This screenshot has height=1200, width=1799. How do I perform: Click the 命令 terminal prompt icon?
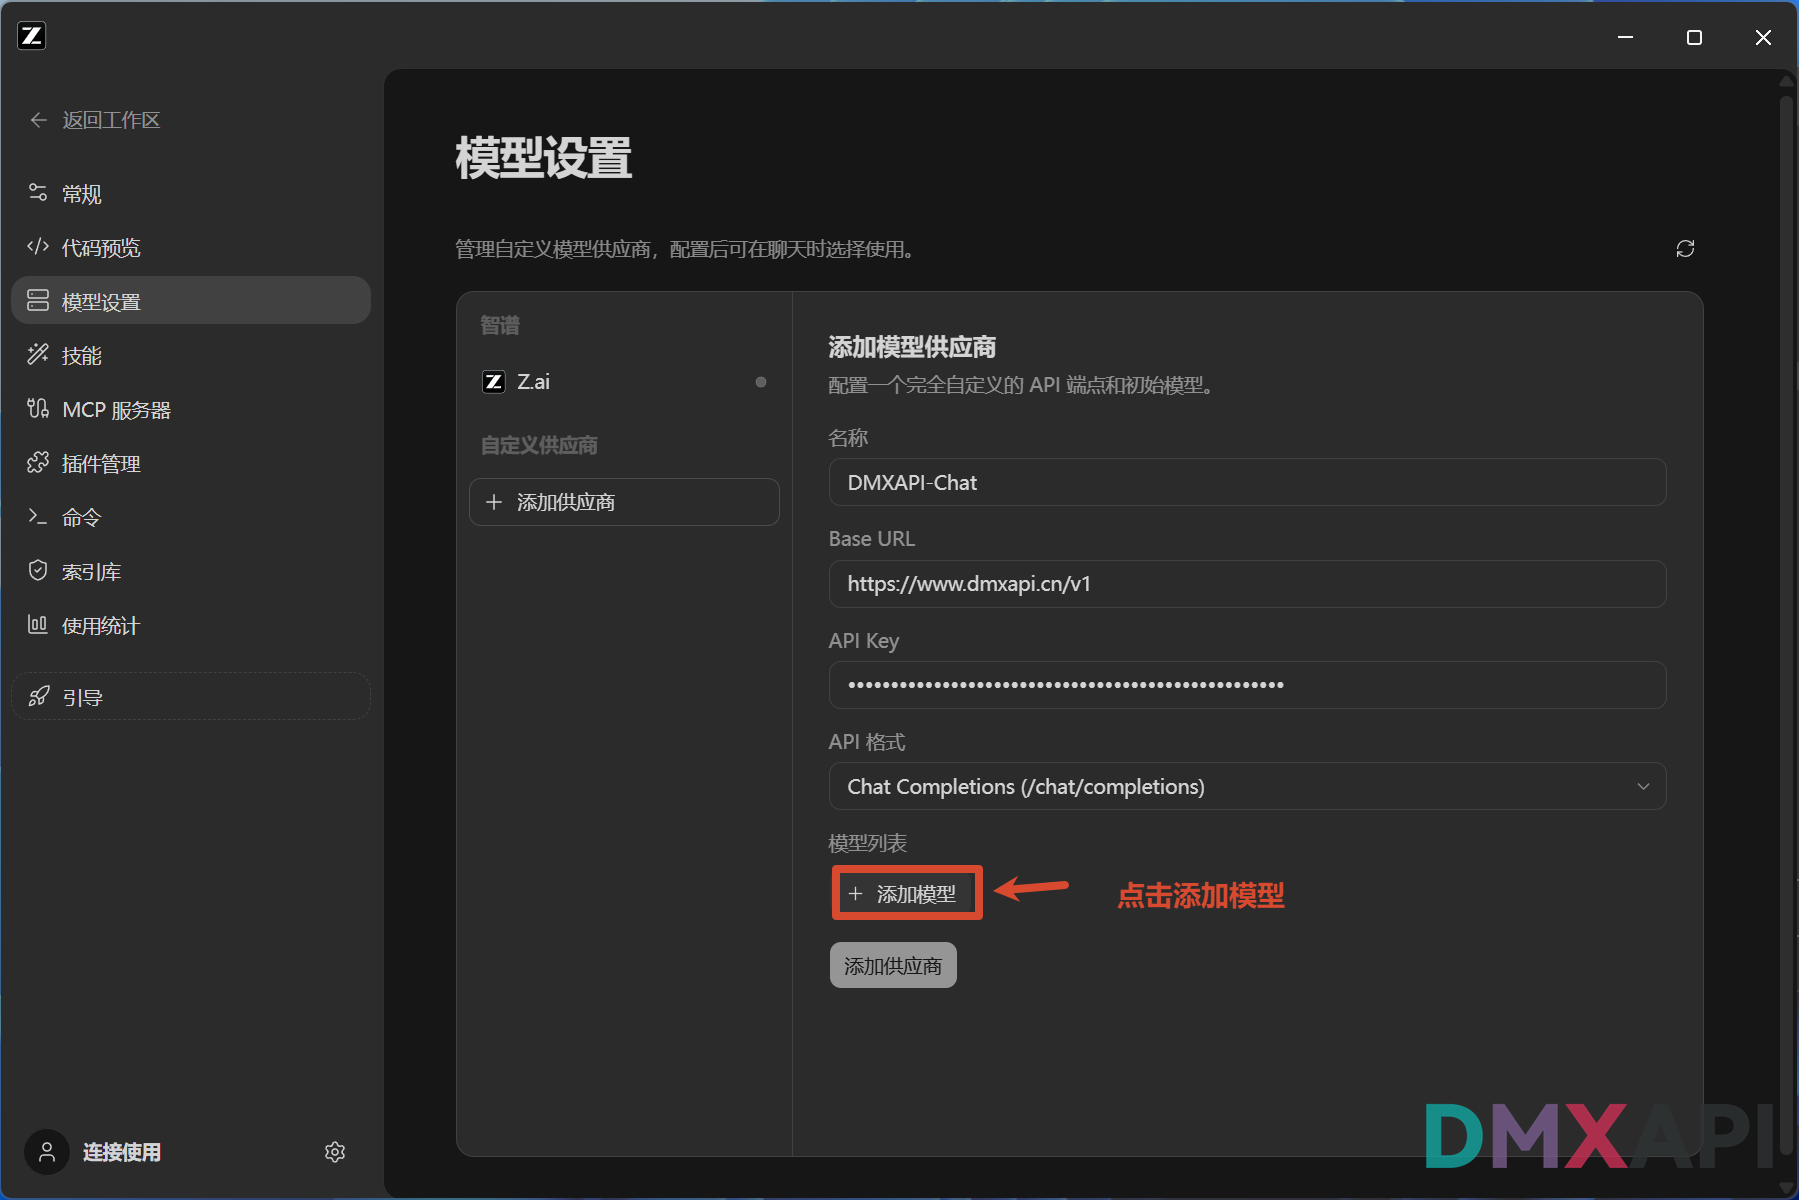point(38,516)
